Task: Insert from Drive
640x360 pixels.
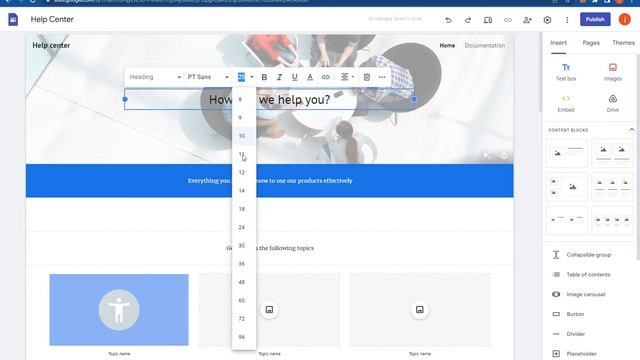Action: [x=613, y=104]
